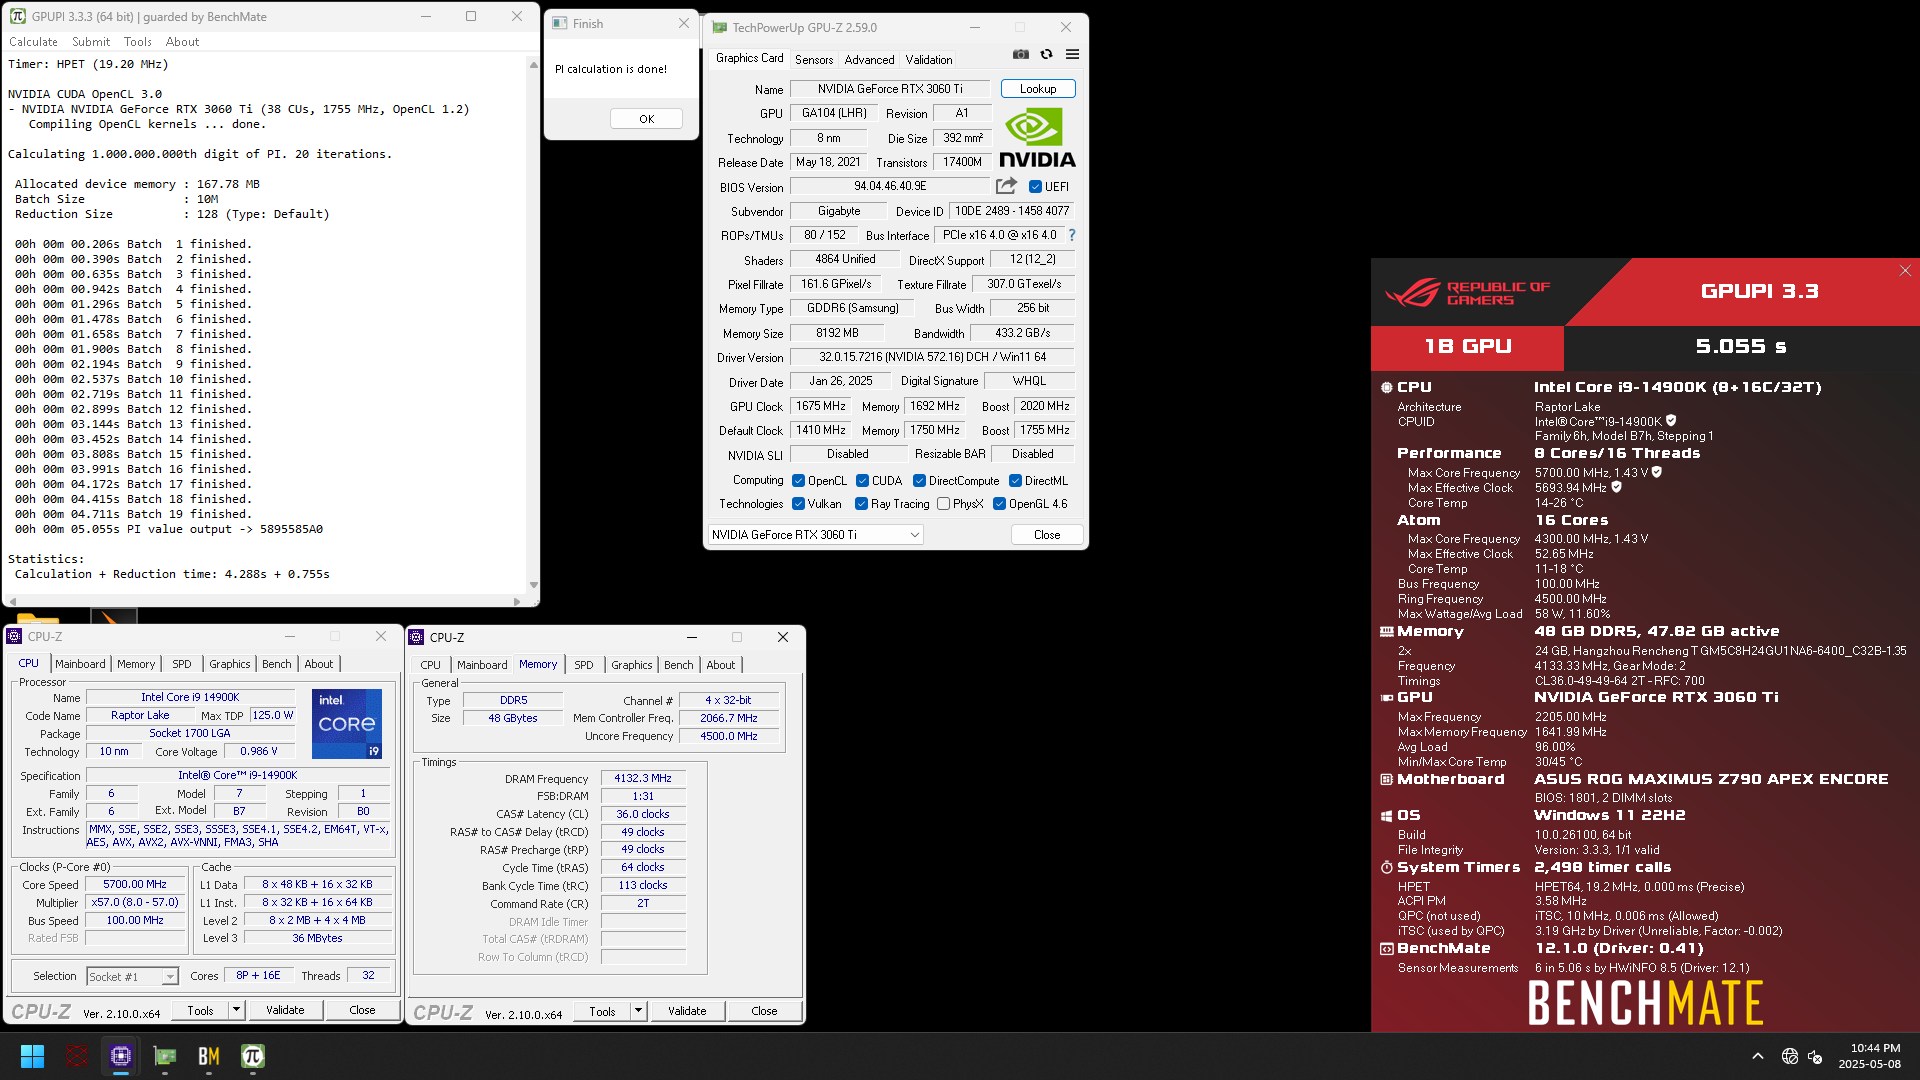Switch to GPU-Z from the taskbar
The image size is (1920, 1080).
pyautogui.click(x=165, y=1056)
